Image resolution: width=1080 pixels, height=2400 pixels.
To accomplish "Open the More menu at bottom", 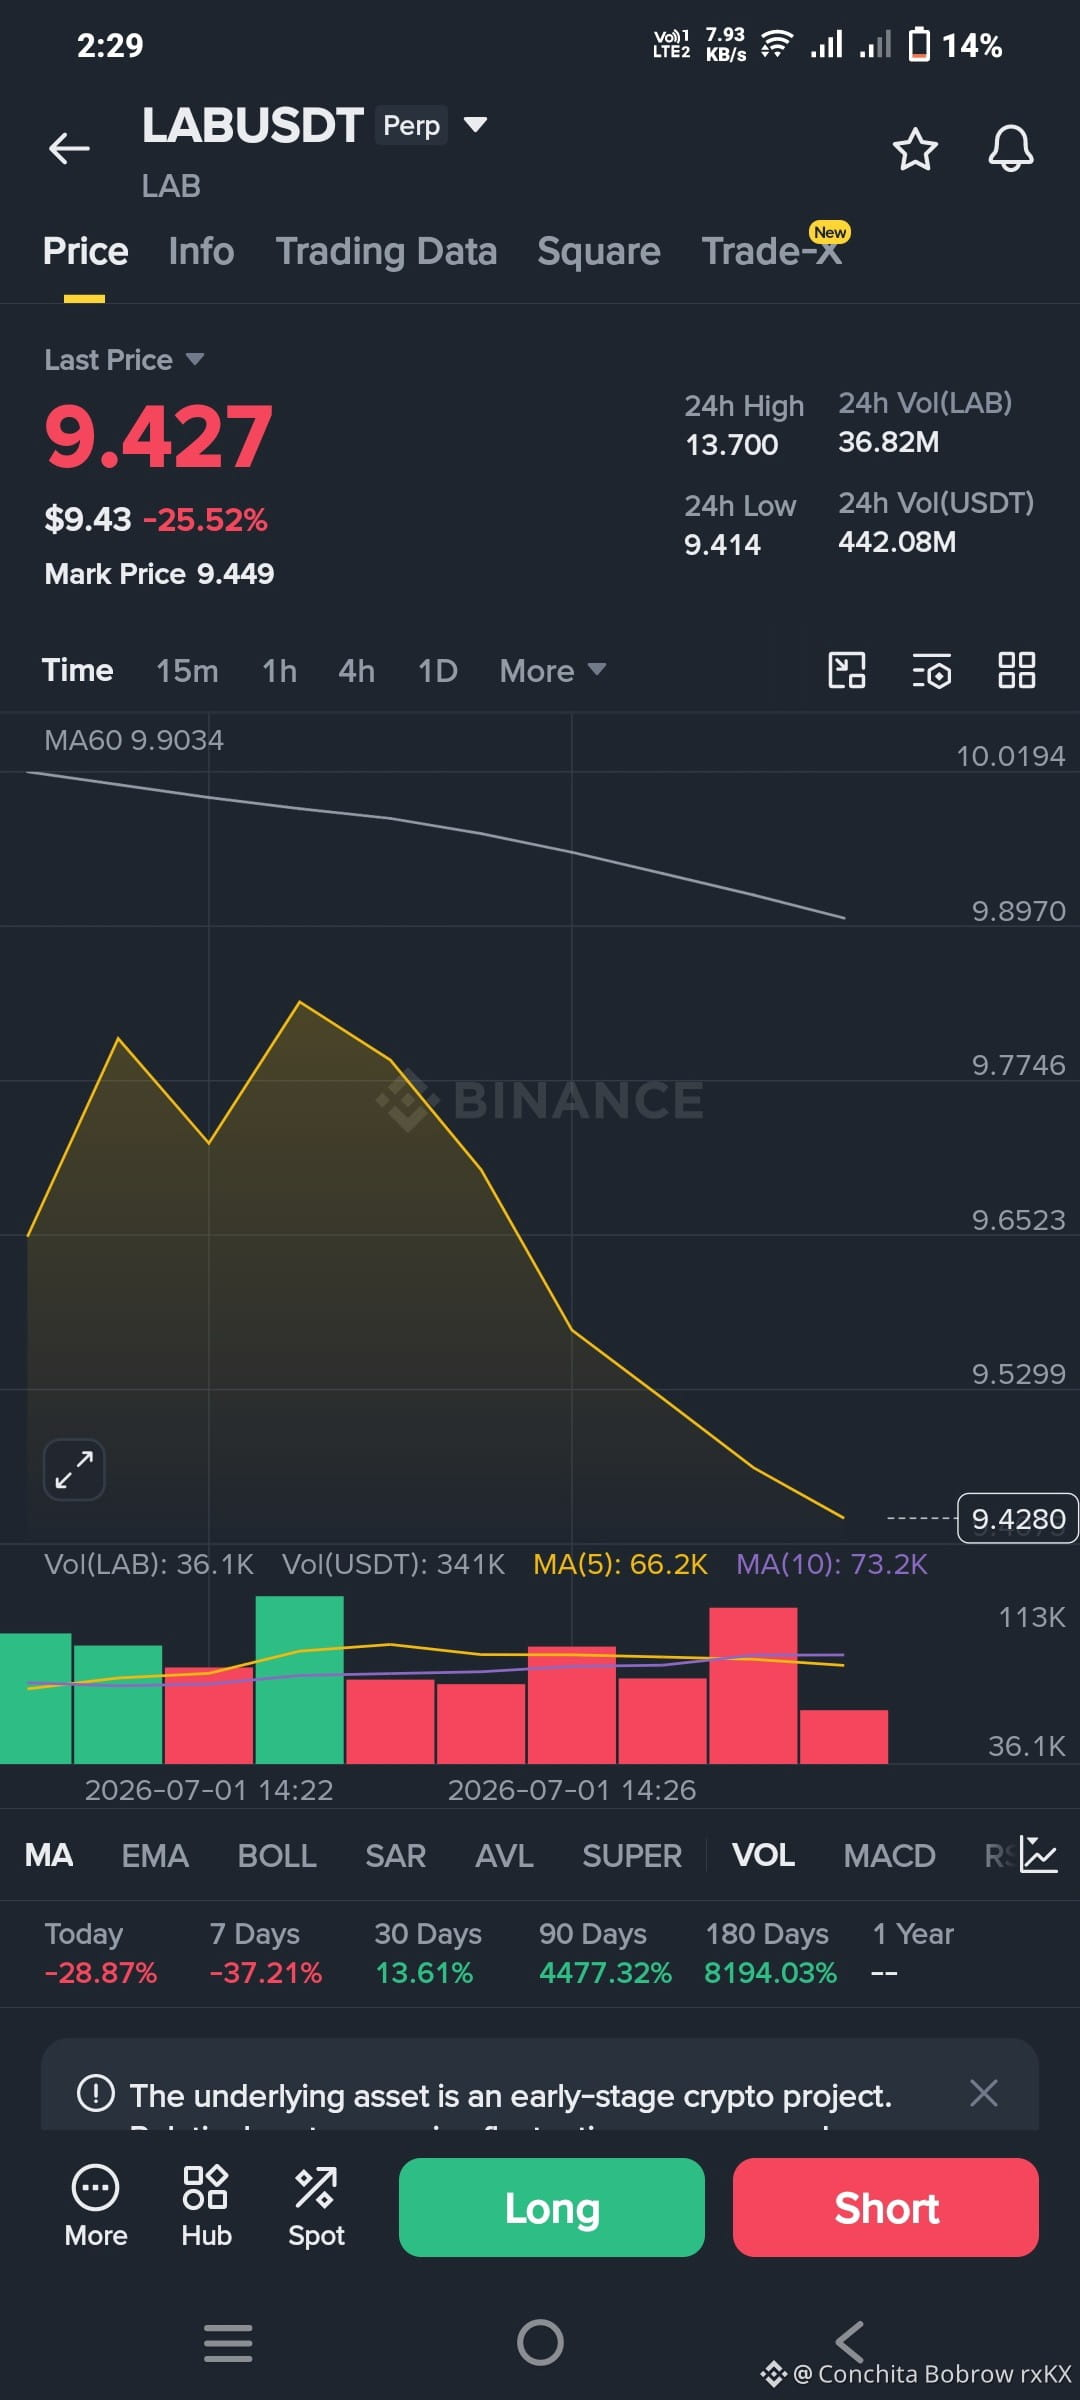I will [96, 2207].
